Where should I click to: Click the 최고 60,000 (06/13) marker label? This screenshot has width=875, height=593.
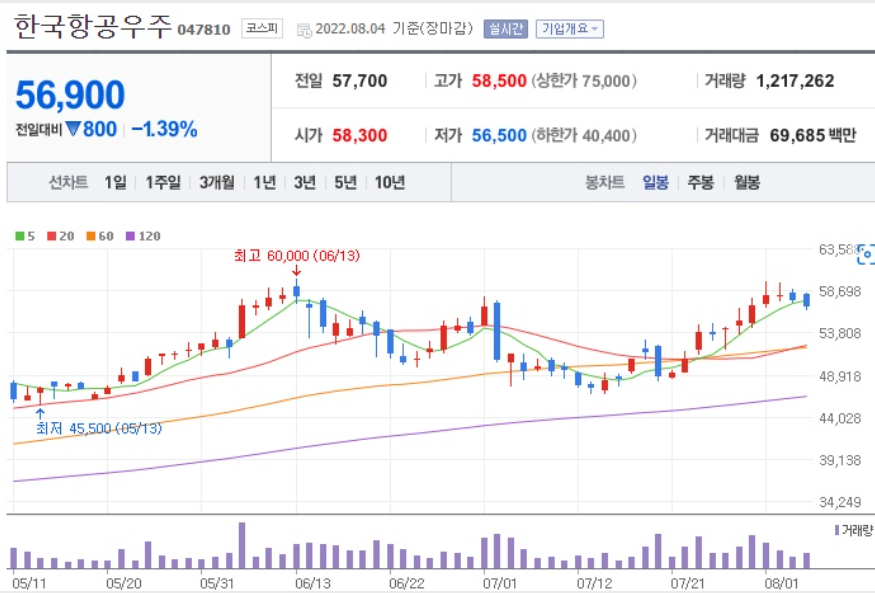297,255
